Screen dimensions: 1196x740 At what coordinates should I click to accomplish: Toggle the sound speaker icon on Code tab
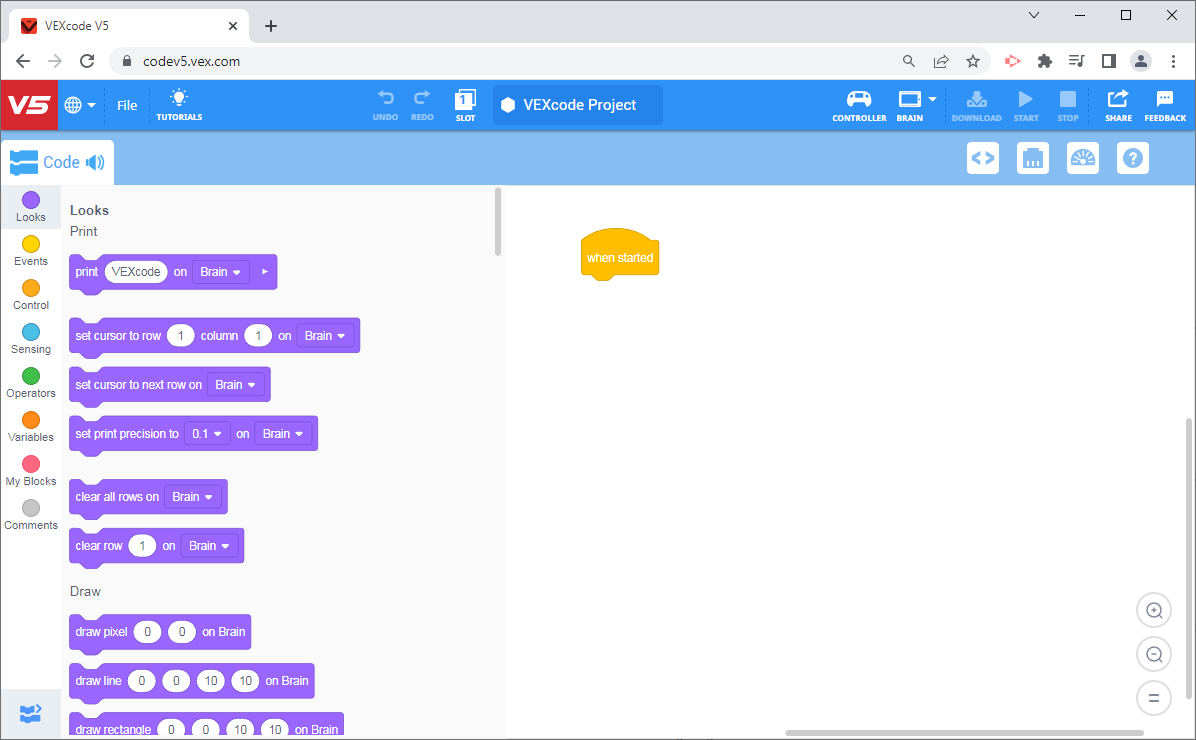[95, 162]
